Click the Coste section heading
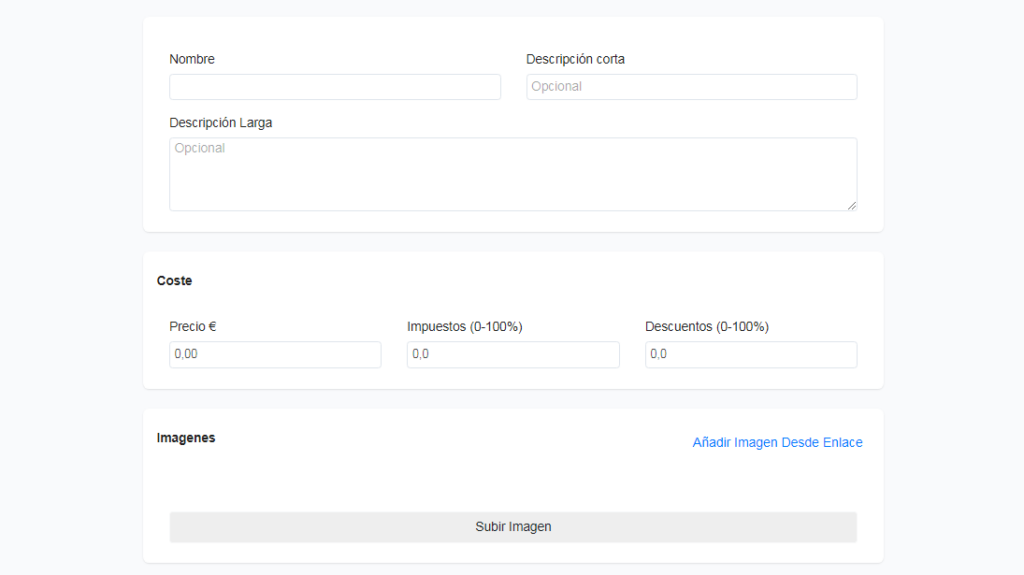The image size is (1024, 575). tap(174, 280)
